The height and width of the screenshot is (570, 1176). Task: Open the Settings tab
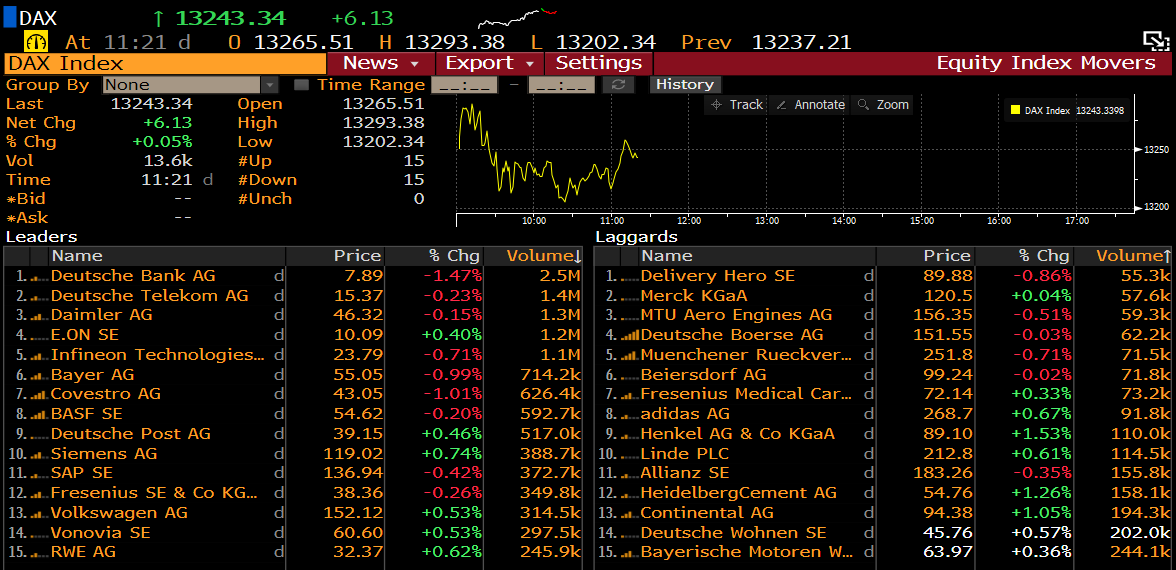(x=598, y=63)
